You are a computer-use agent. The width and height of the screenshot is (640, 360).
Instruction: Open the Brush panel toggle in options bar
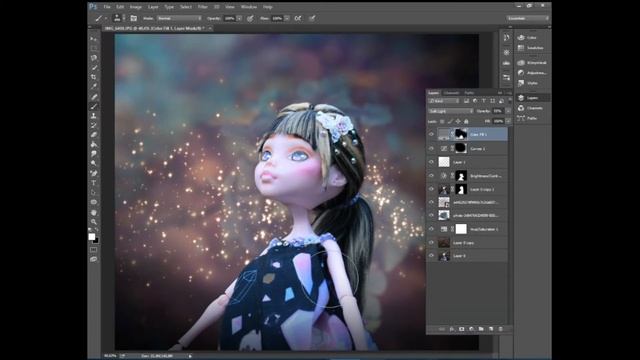coord(133,18)
